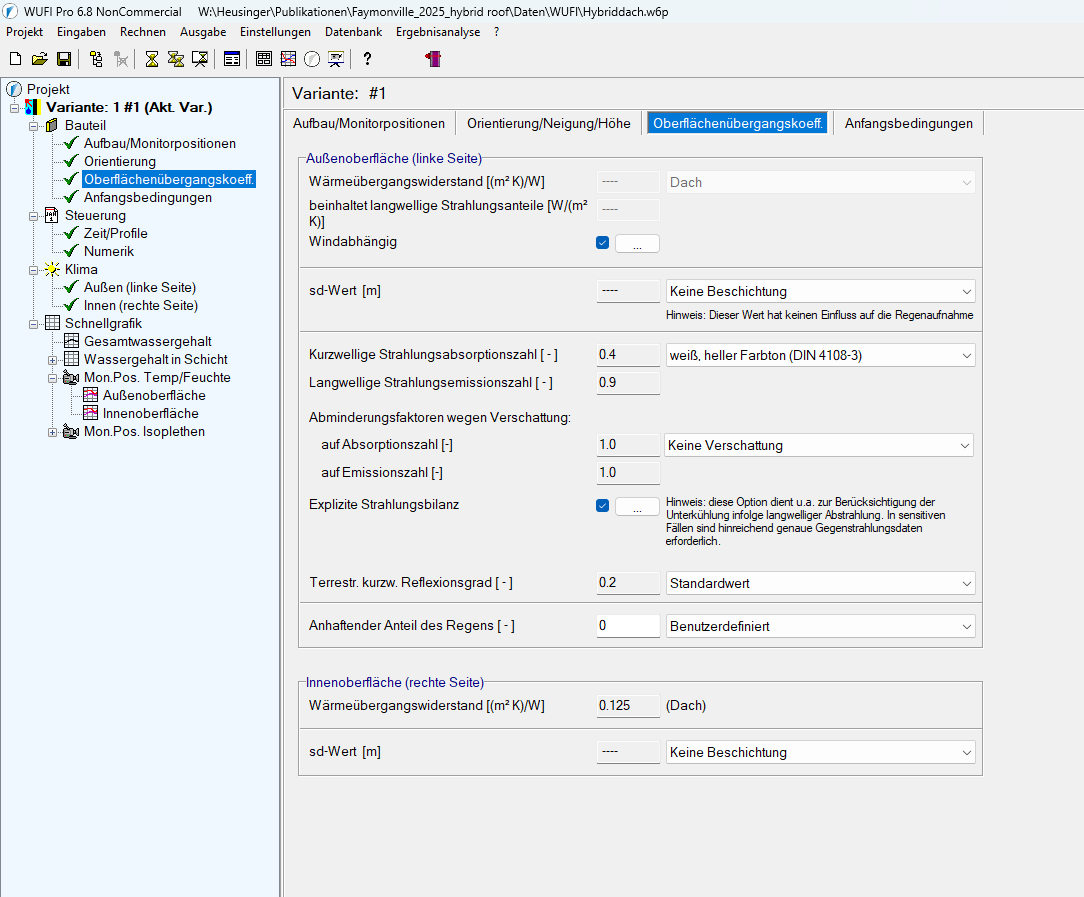Click the '...' button next to Windabhängig

pos(637,244)
